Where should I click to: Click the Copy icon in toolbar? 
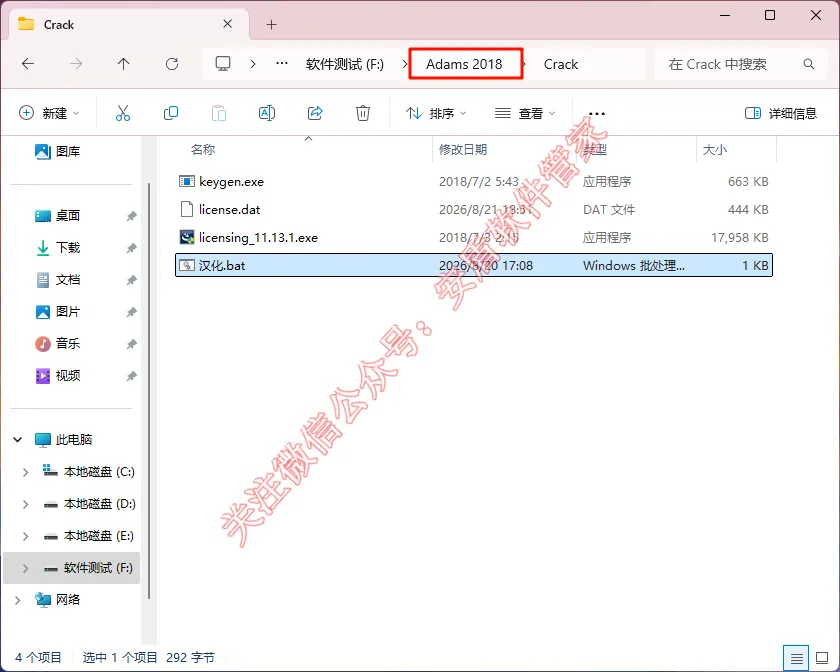pyautogui.click(x=171, y=113)
